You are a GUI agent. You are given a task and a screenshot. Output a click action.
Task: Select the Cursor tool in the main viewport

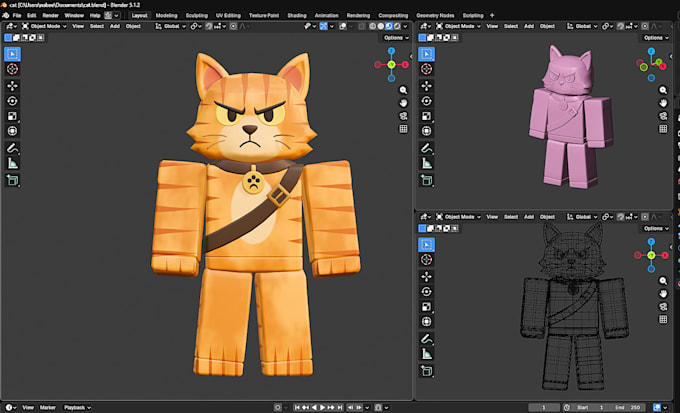(12, 69)
